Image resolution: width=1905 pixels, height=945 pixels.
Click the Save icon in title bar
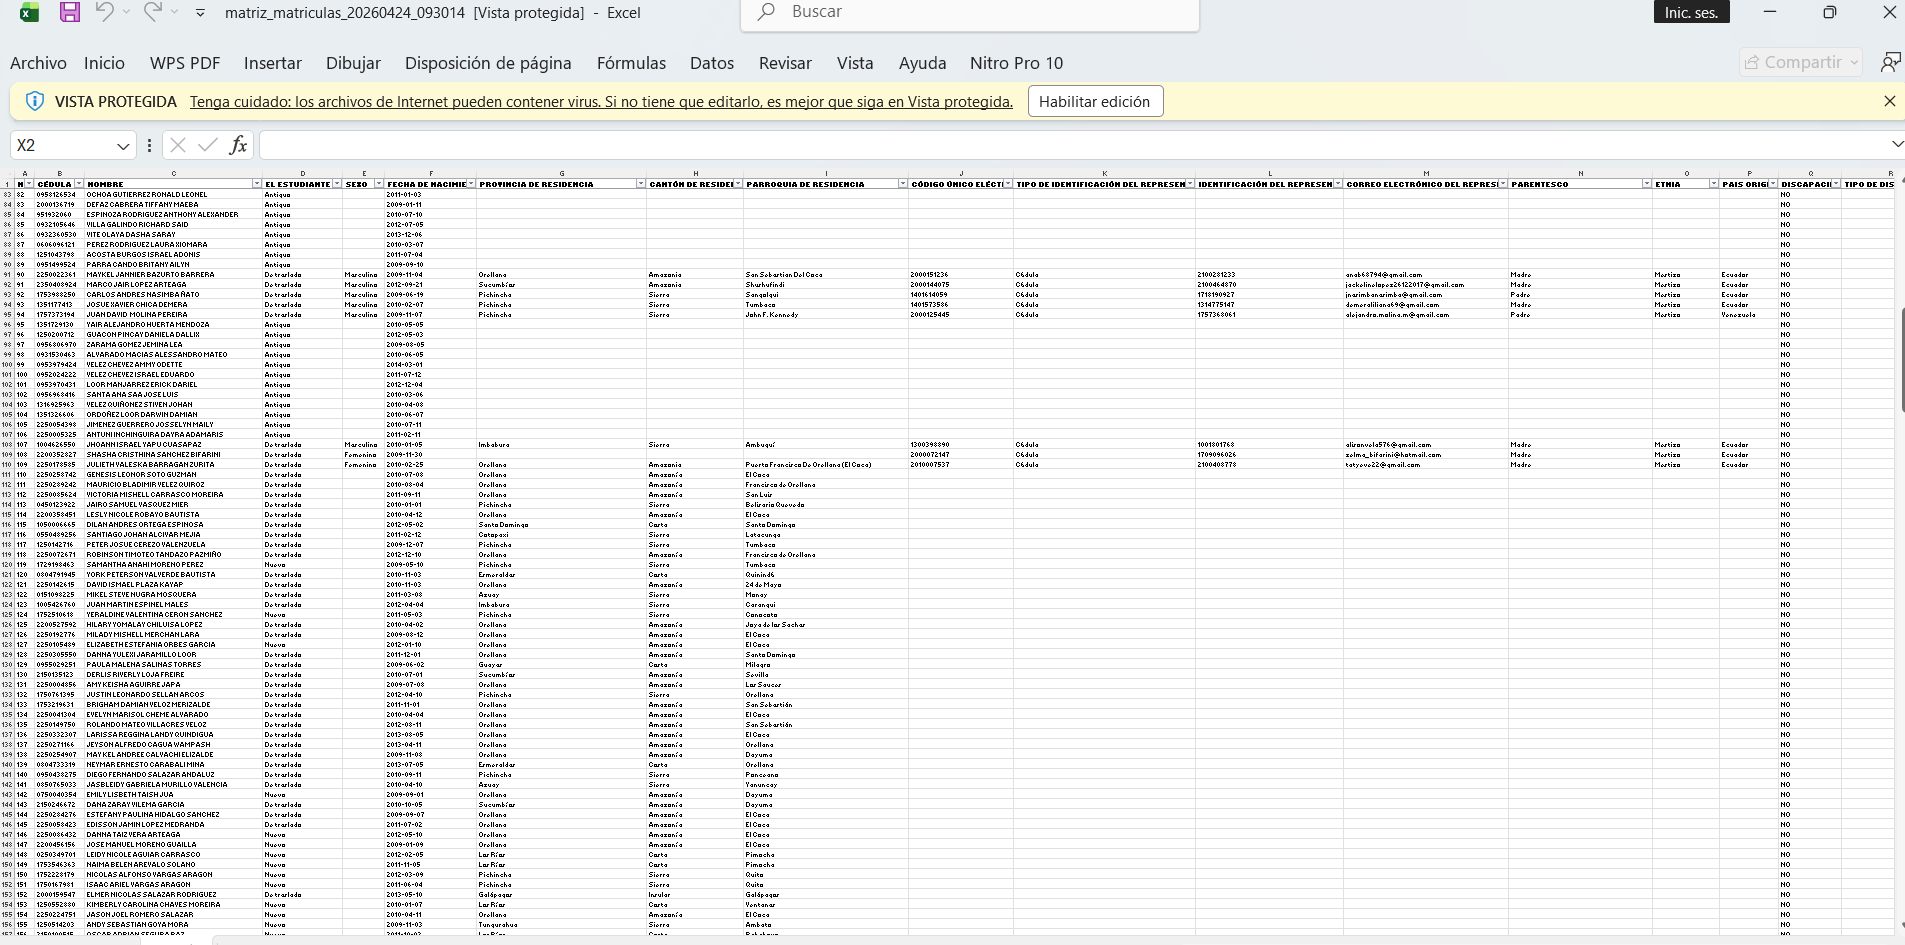69,13
